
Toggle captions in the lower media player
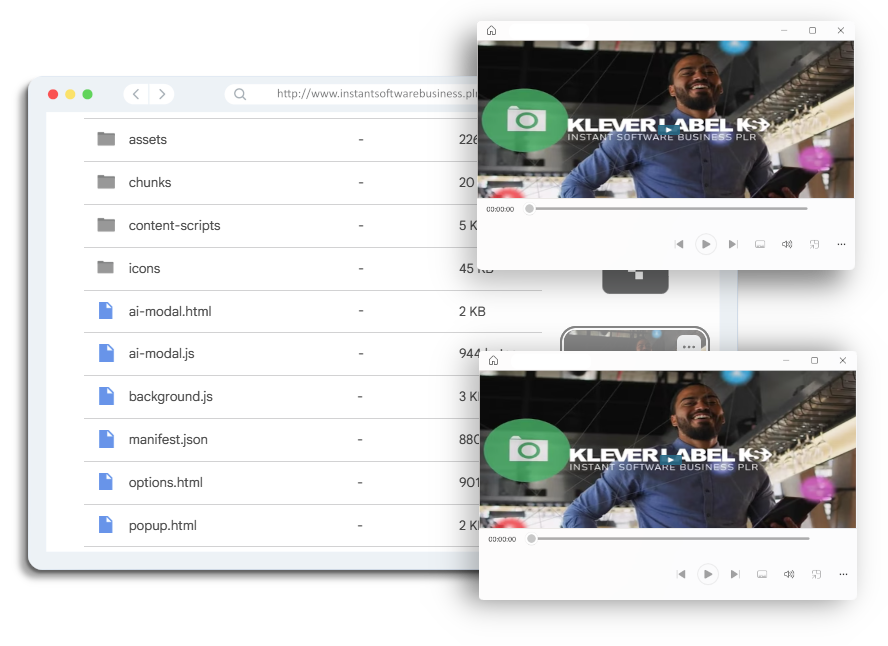(x=762, y=574)
